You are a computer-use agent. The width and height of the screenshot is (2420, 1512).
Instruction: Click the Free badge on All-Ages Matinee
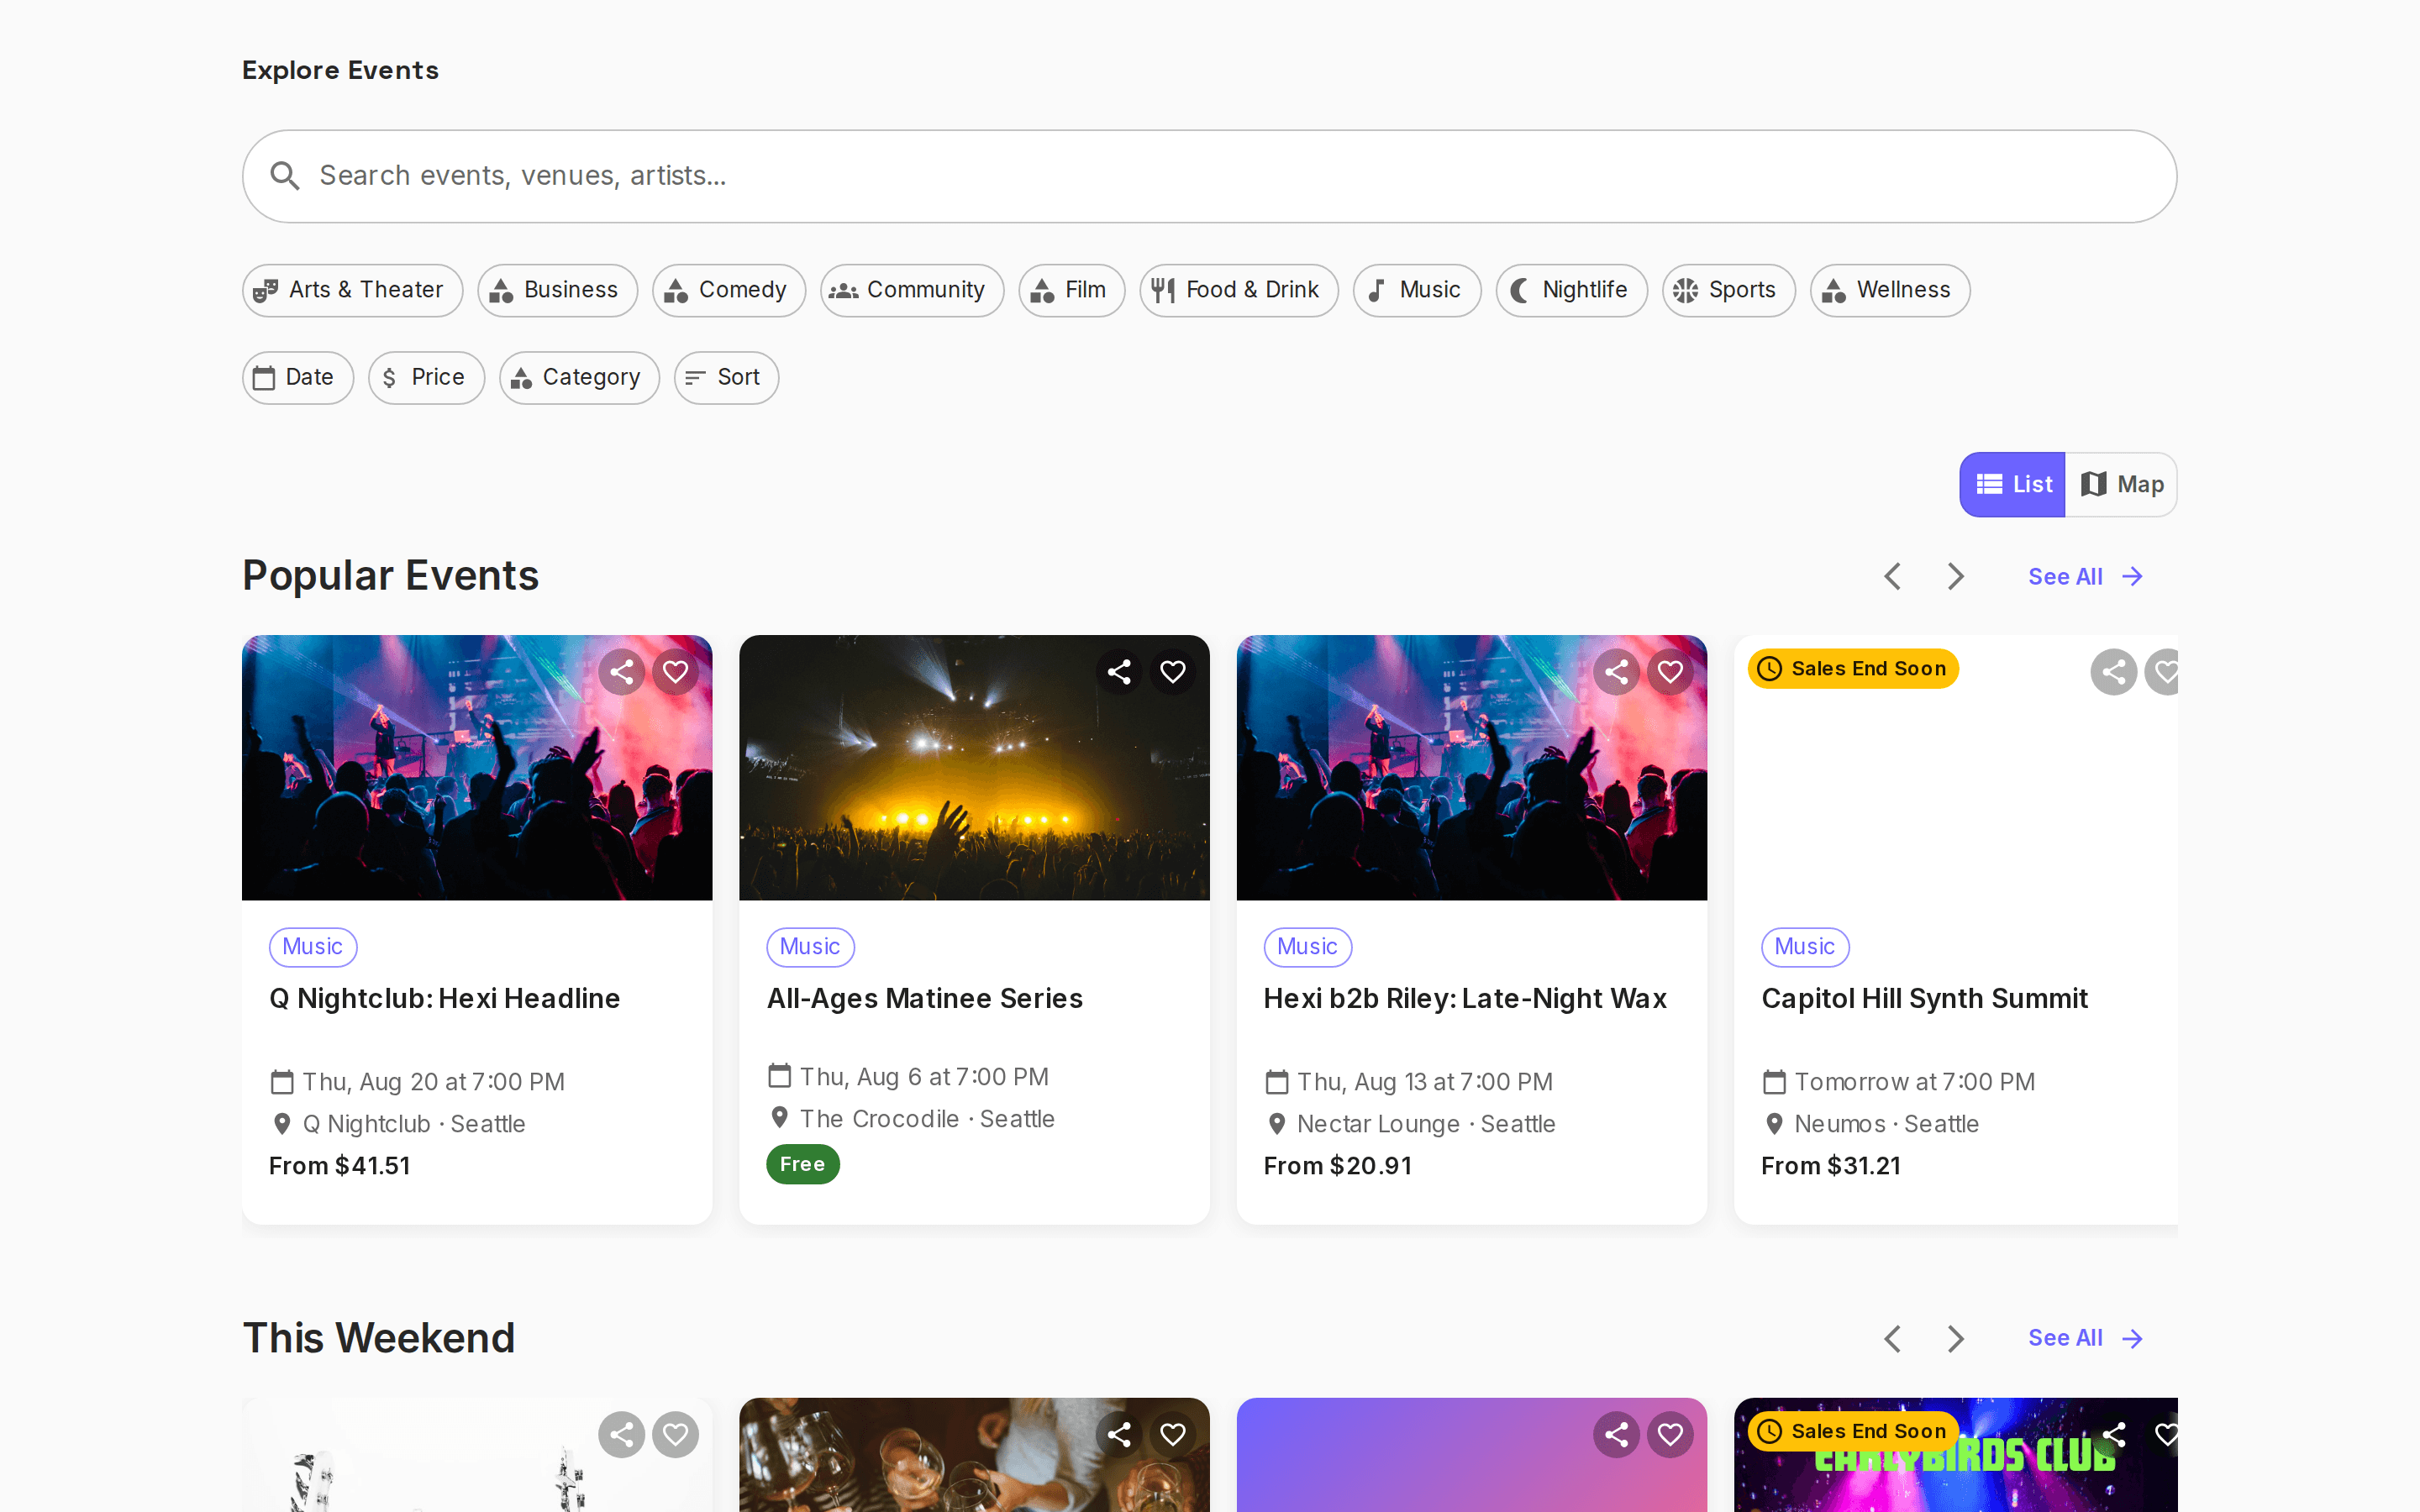[802, 1164]
